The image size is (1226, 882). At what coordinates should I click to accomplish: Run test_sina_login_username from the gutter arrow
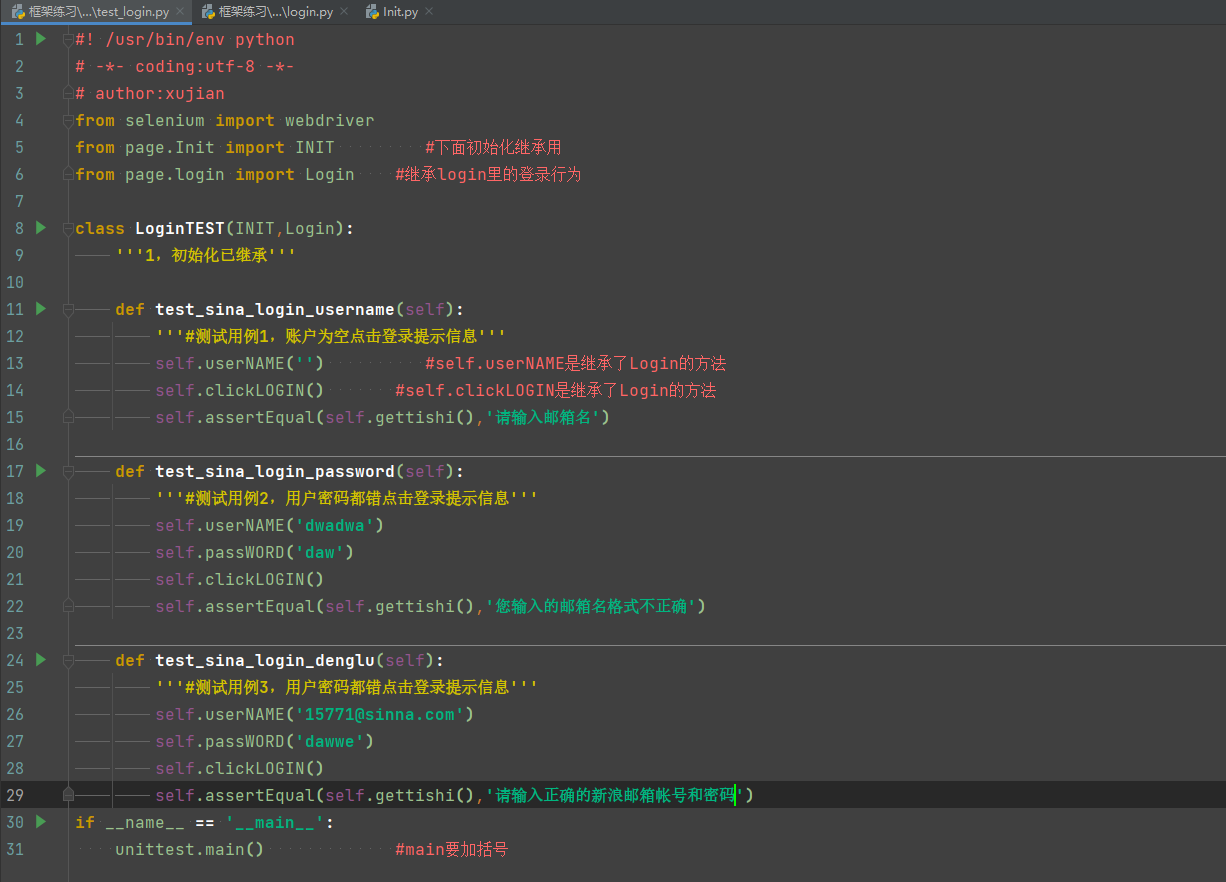(x=41, y=309)
